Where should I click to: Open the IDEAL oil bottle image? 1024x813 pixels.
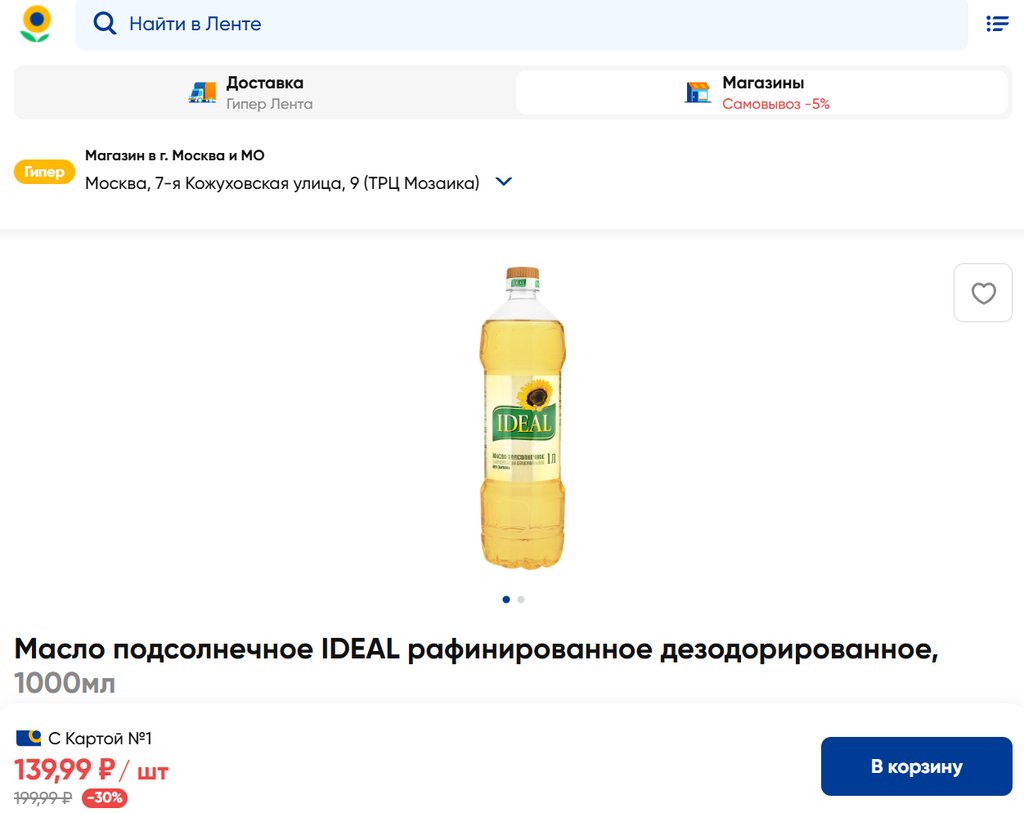522,417
